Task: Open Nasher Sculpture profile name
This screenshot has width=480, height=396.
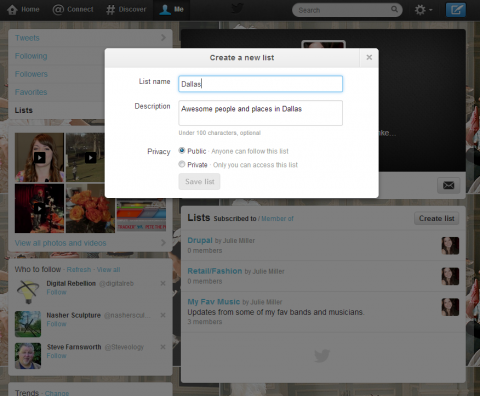Action: 74,315
